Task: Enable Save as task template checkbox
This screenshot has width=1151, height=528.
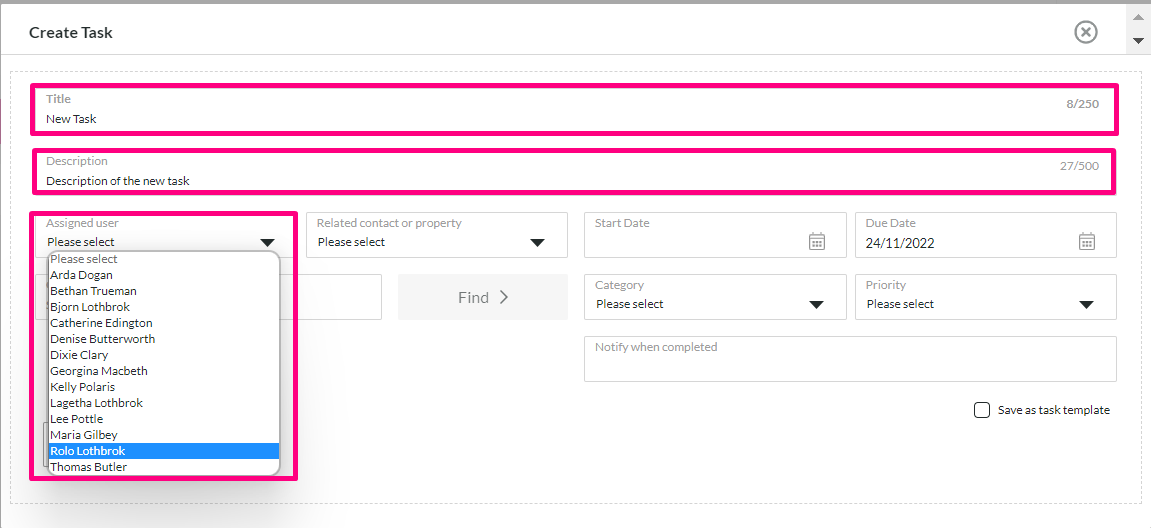Action: (x=981, y=410)
